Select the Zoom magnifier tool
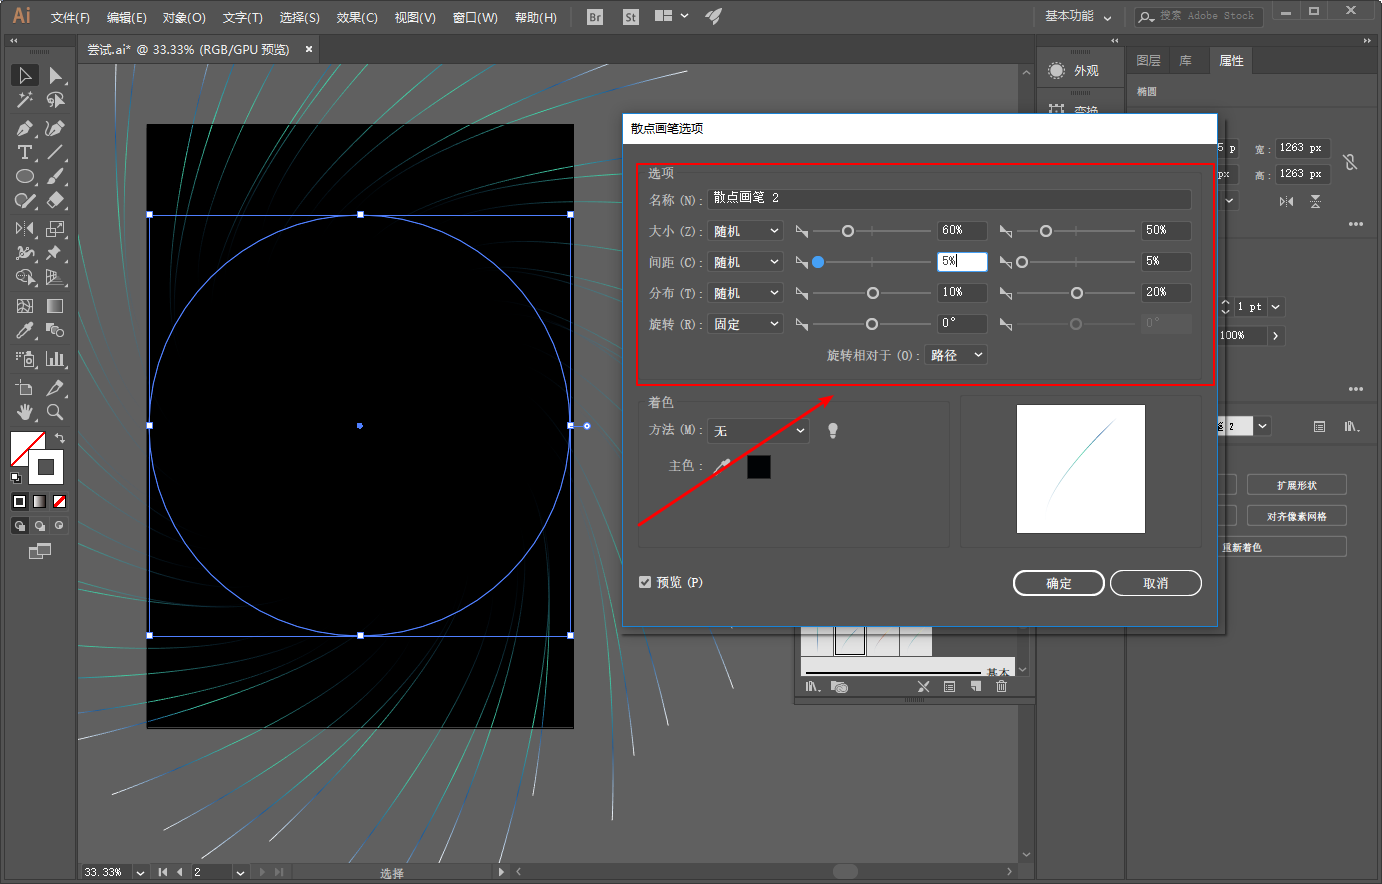This screenshot has height=884, width=1382. click(55, 412)
